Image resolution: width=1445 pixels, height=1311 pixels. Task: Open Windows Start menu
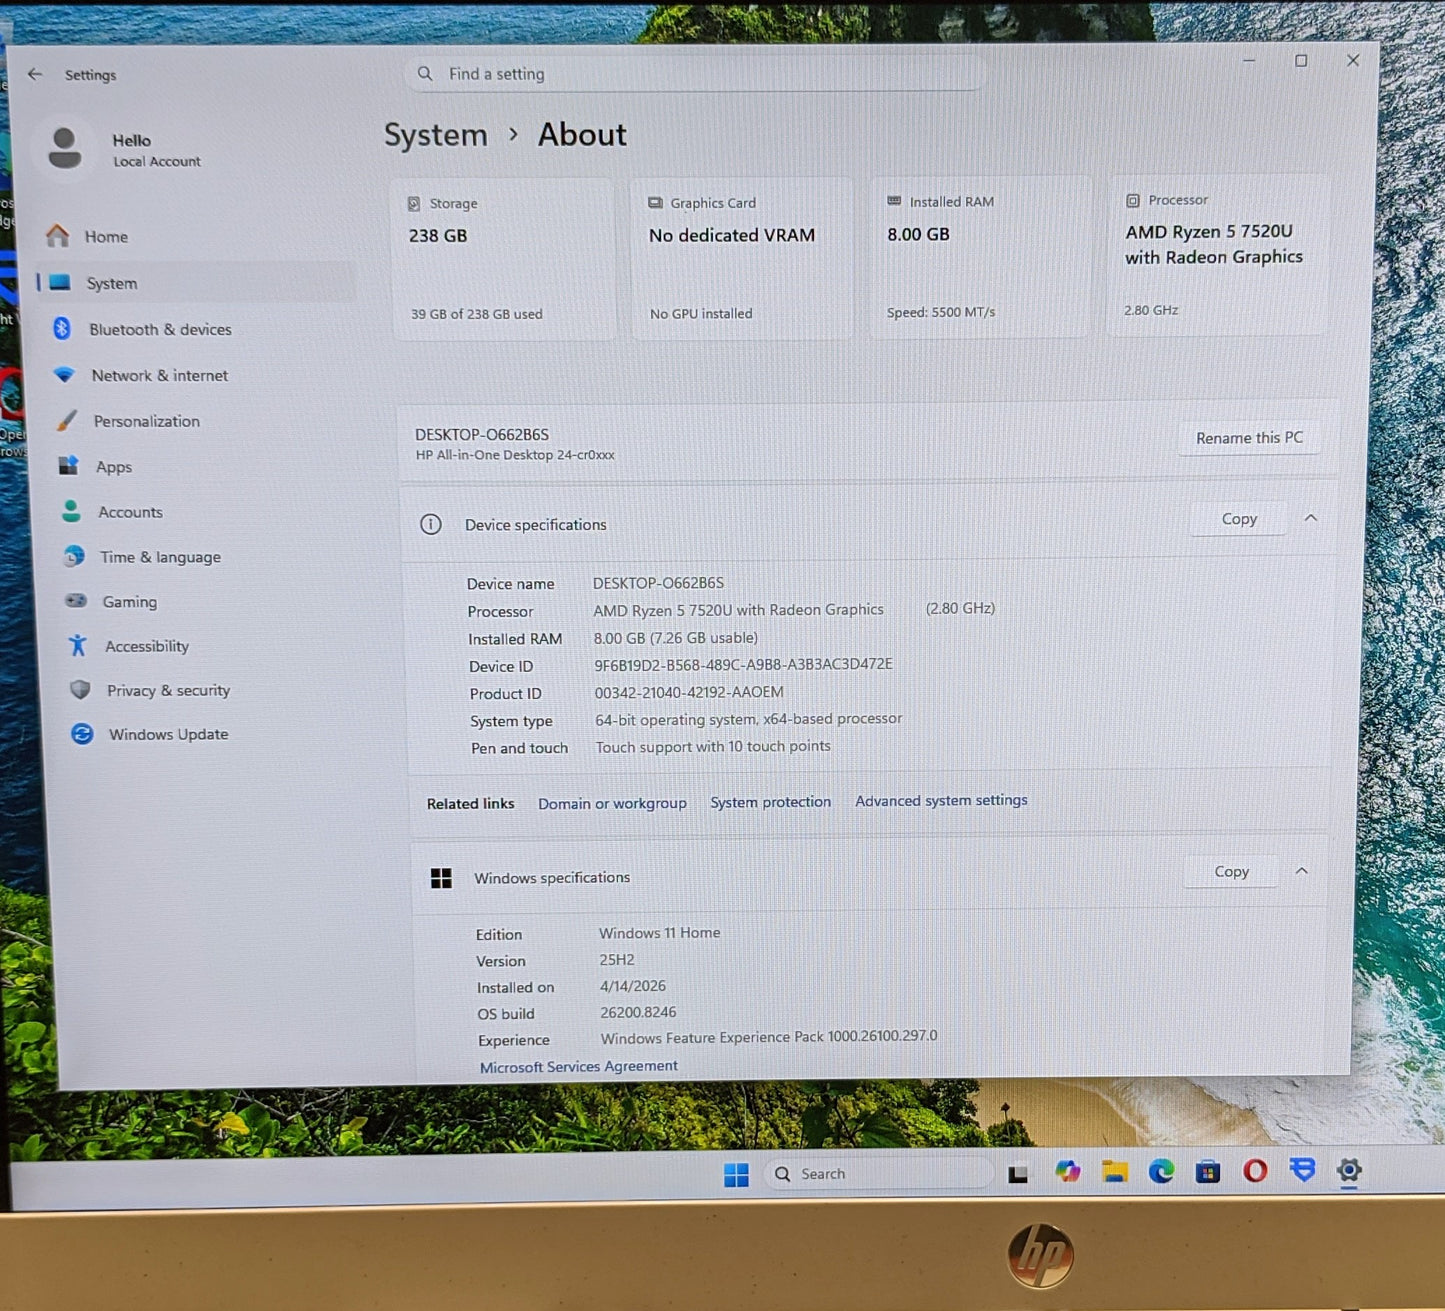coord(736,1174)
